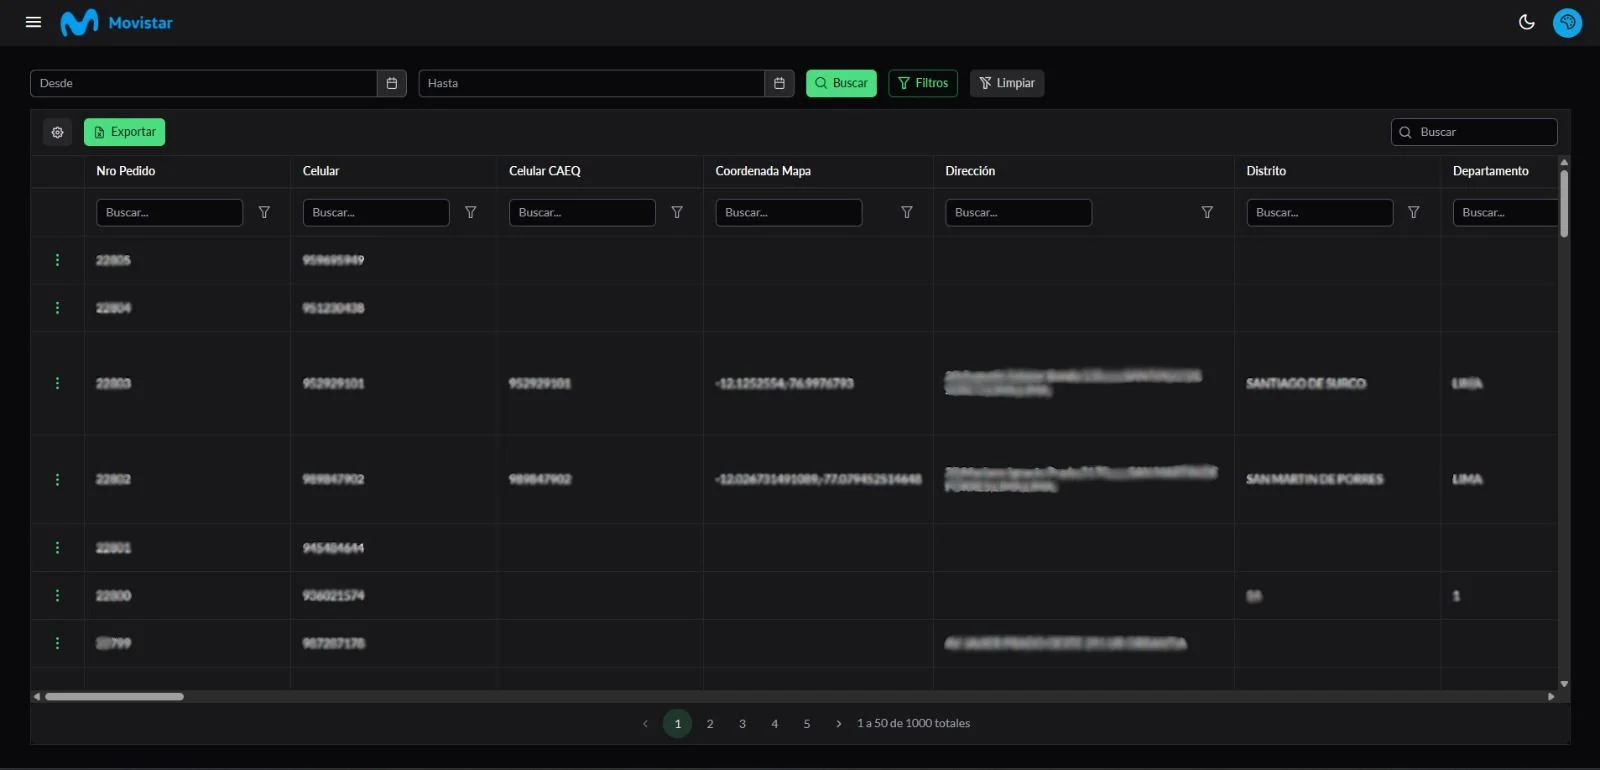Open the Filtros button
This screenshot has height=770, width=1600.
tap(923, 83)
